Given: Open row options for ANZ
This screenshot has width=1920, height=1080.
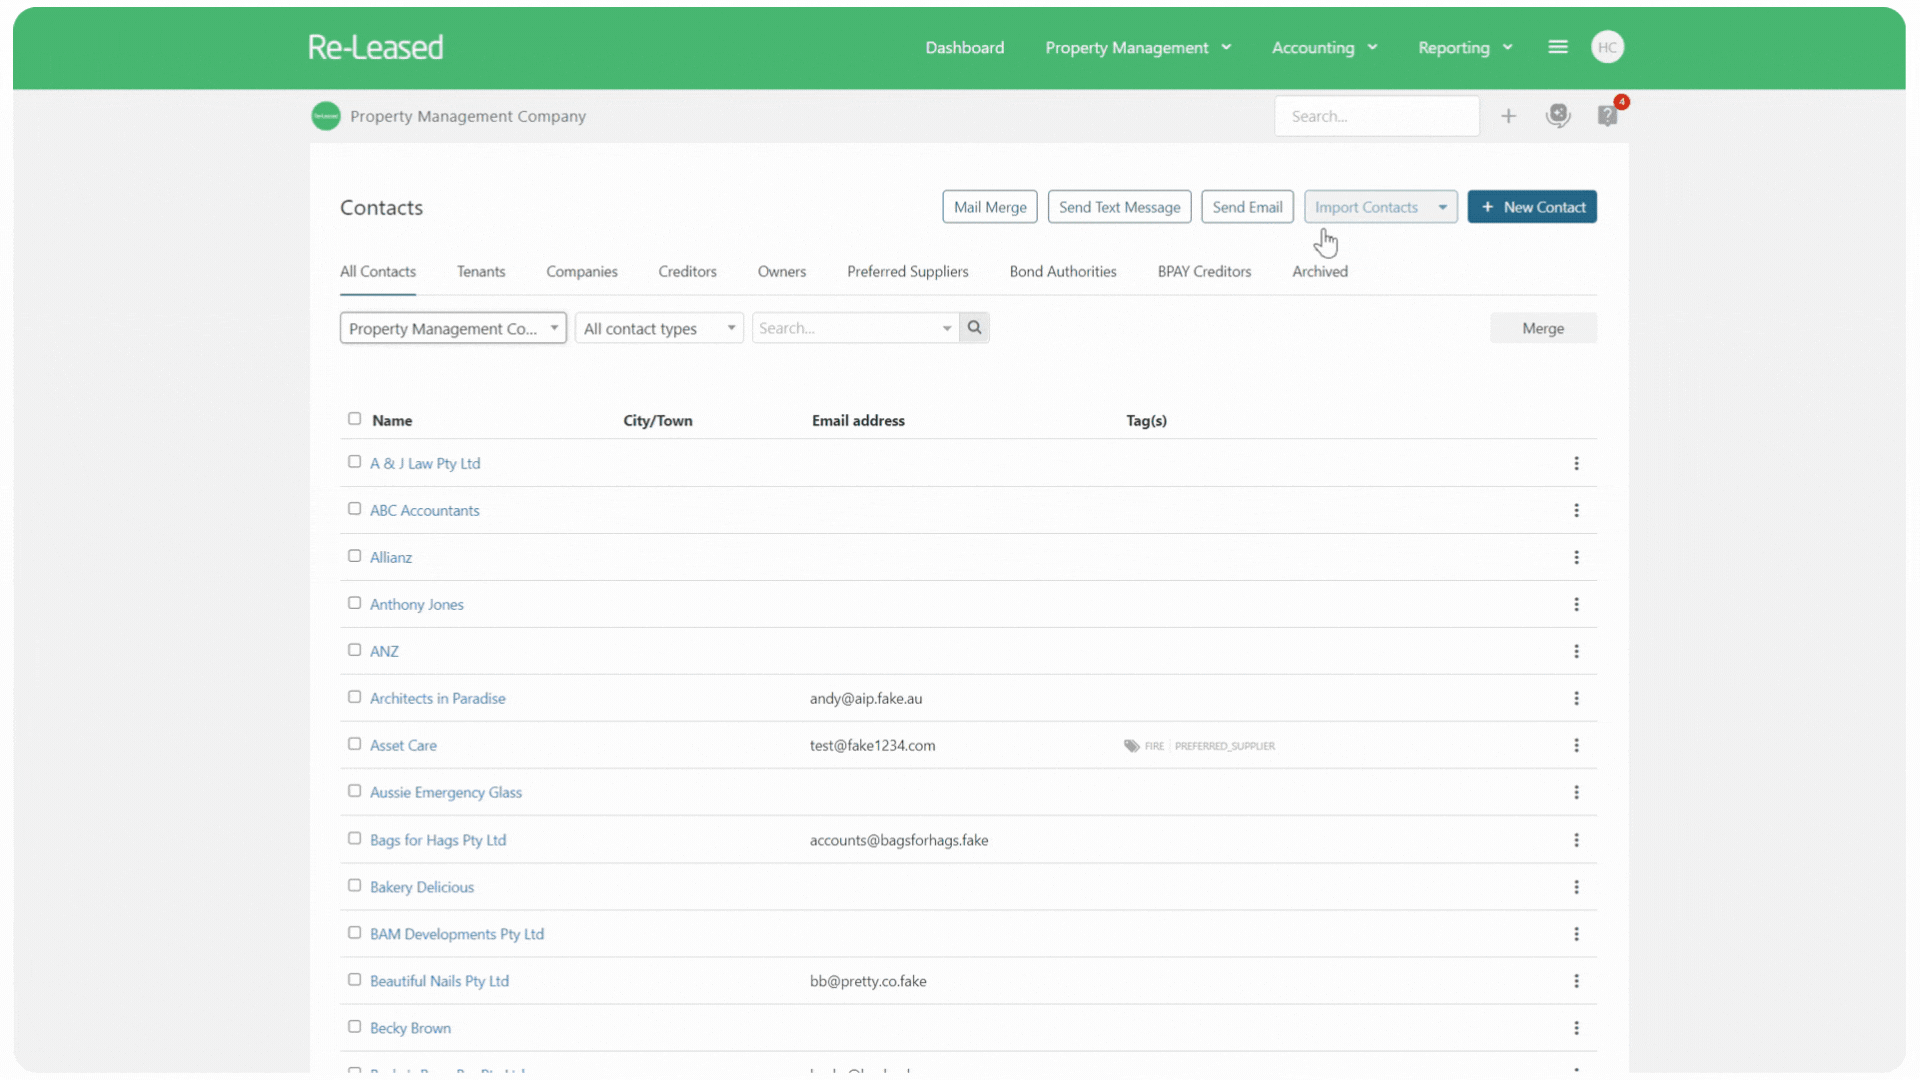Looking at the screenshot, I should coord(1576,651).
